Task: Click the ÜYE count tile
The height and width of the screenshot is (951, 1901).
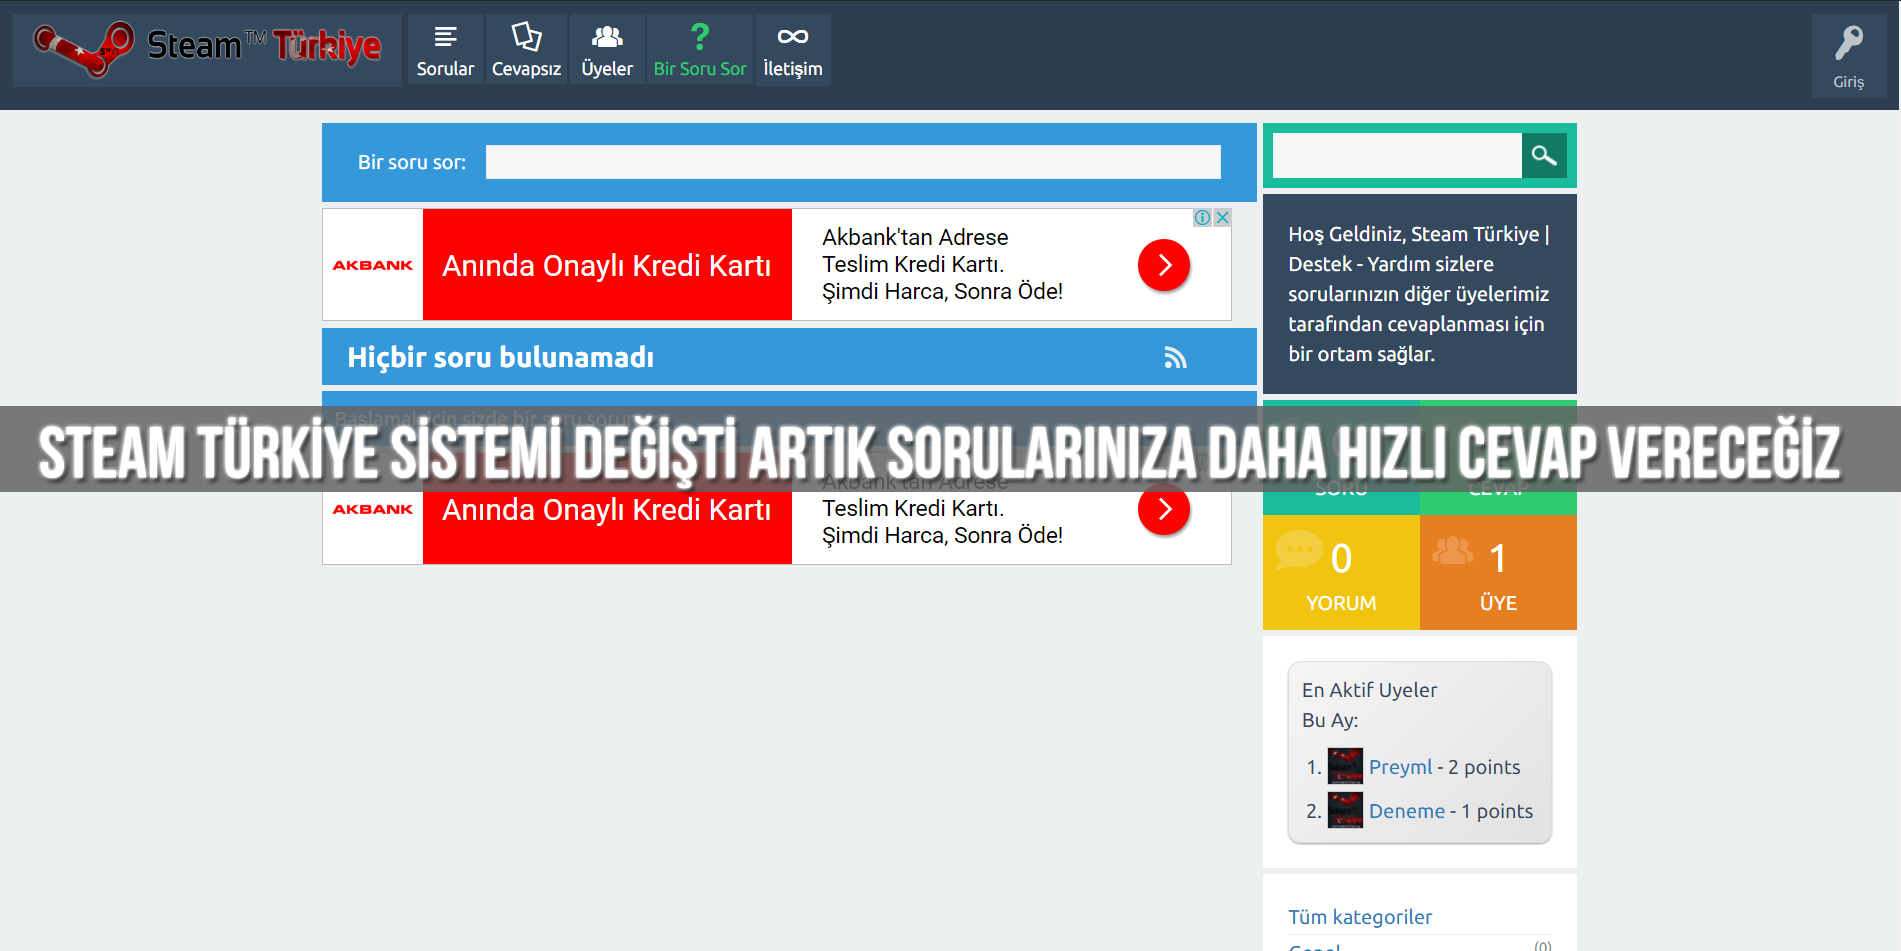Action: [x=1498, y=572]
